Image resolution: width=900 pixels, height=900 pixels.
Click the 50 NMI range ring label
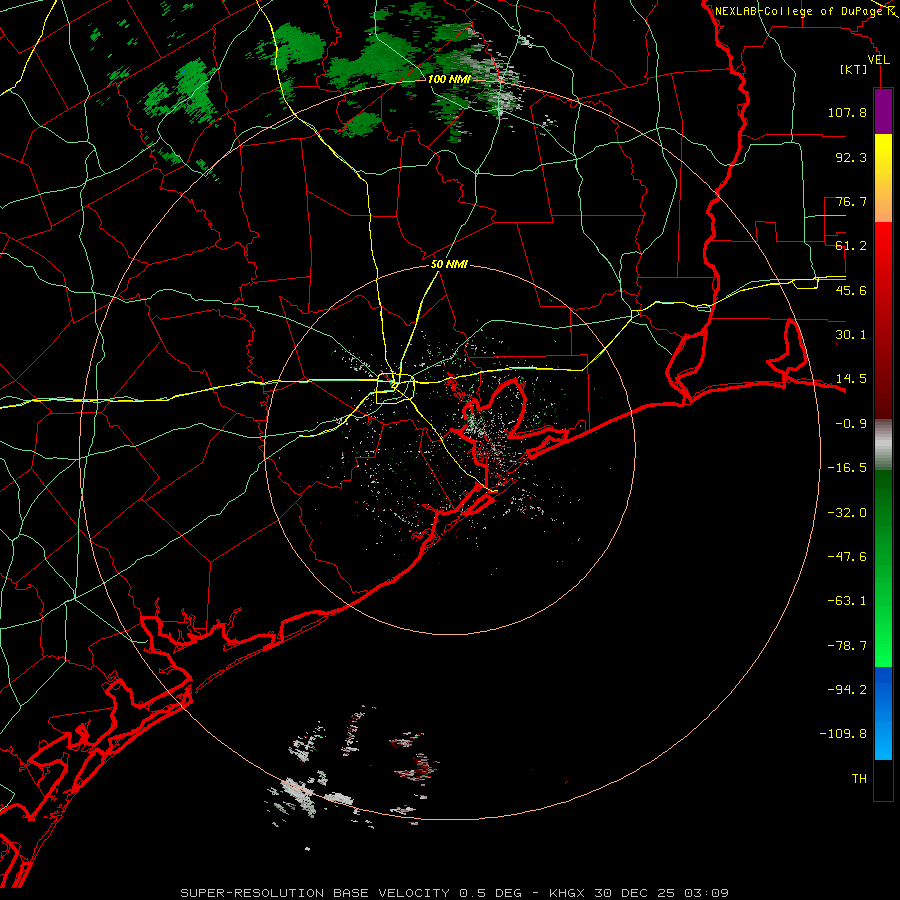(449, 265)
